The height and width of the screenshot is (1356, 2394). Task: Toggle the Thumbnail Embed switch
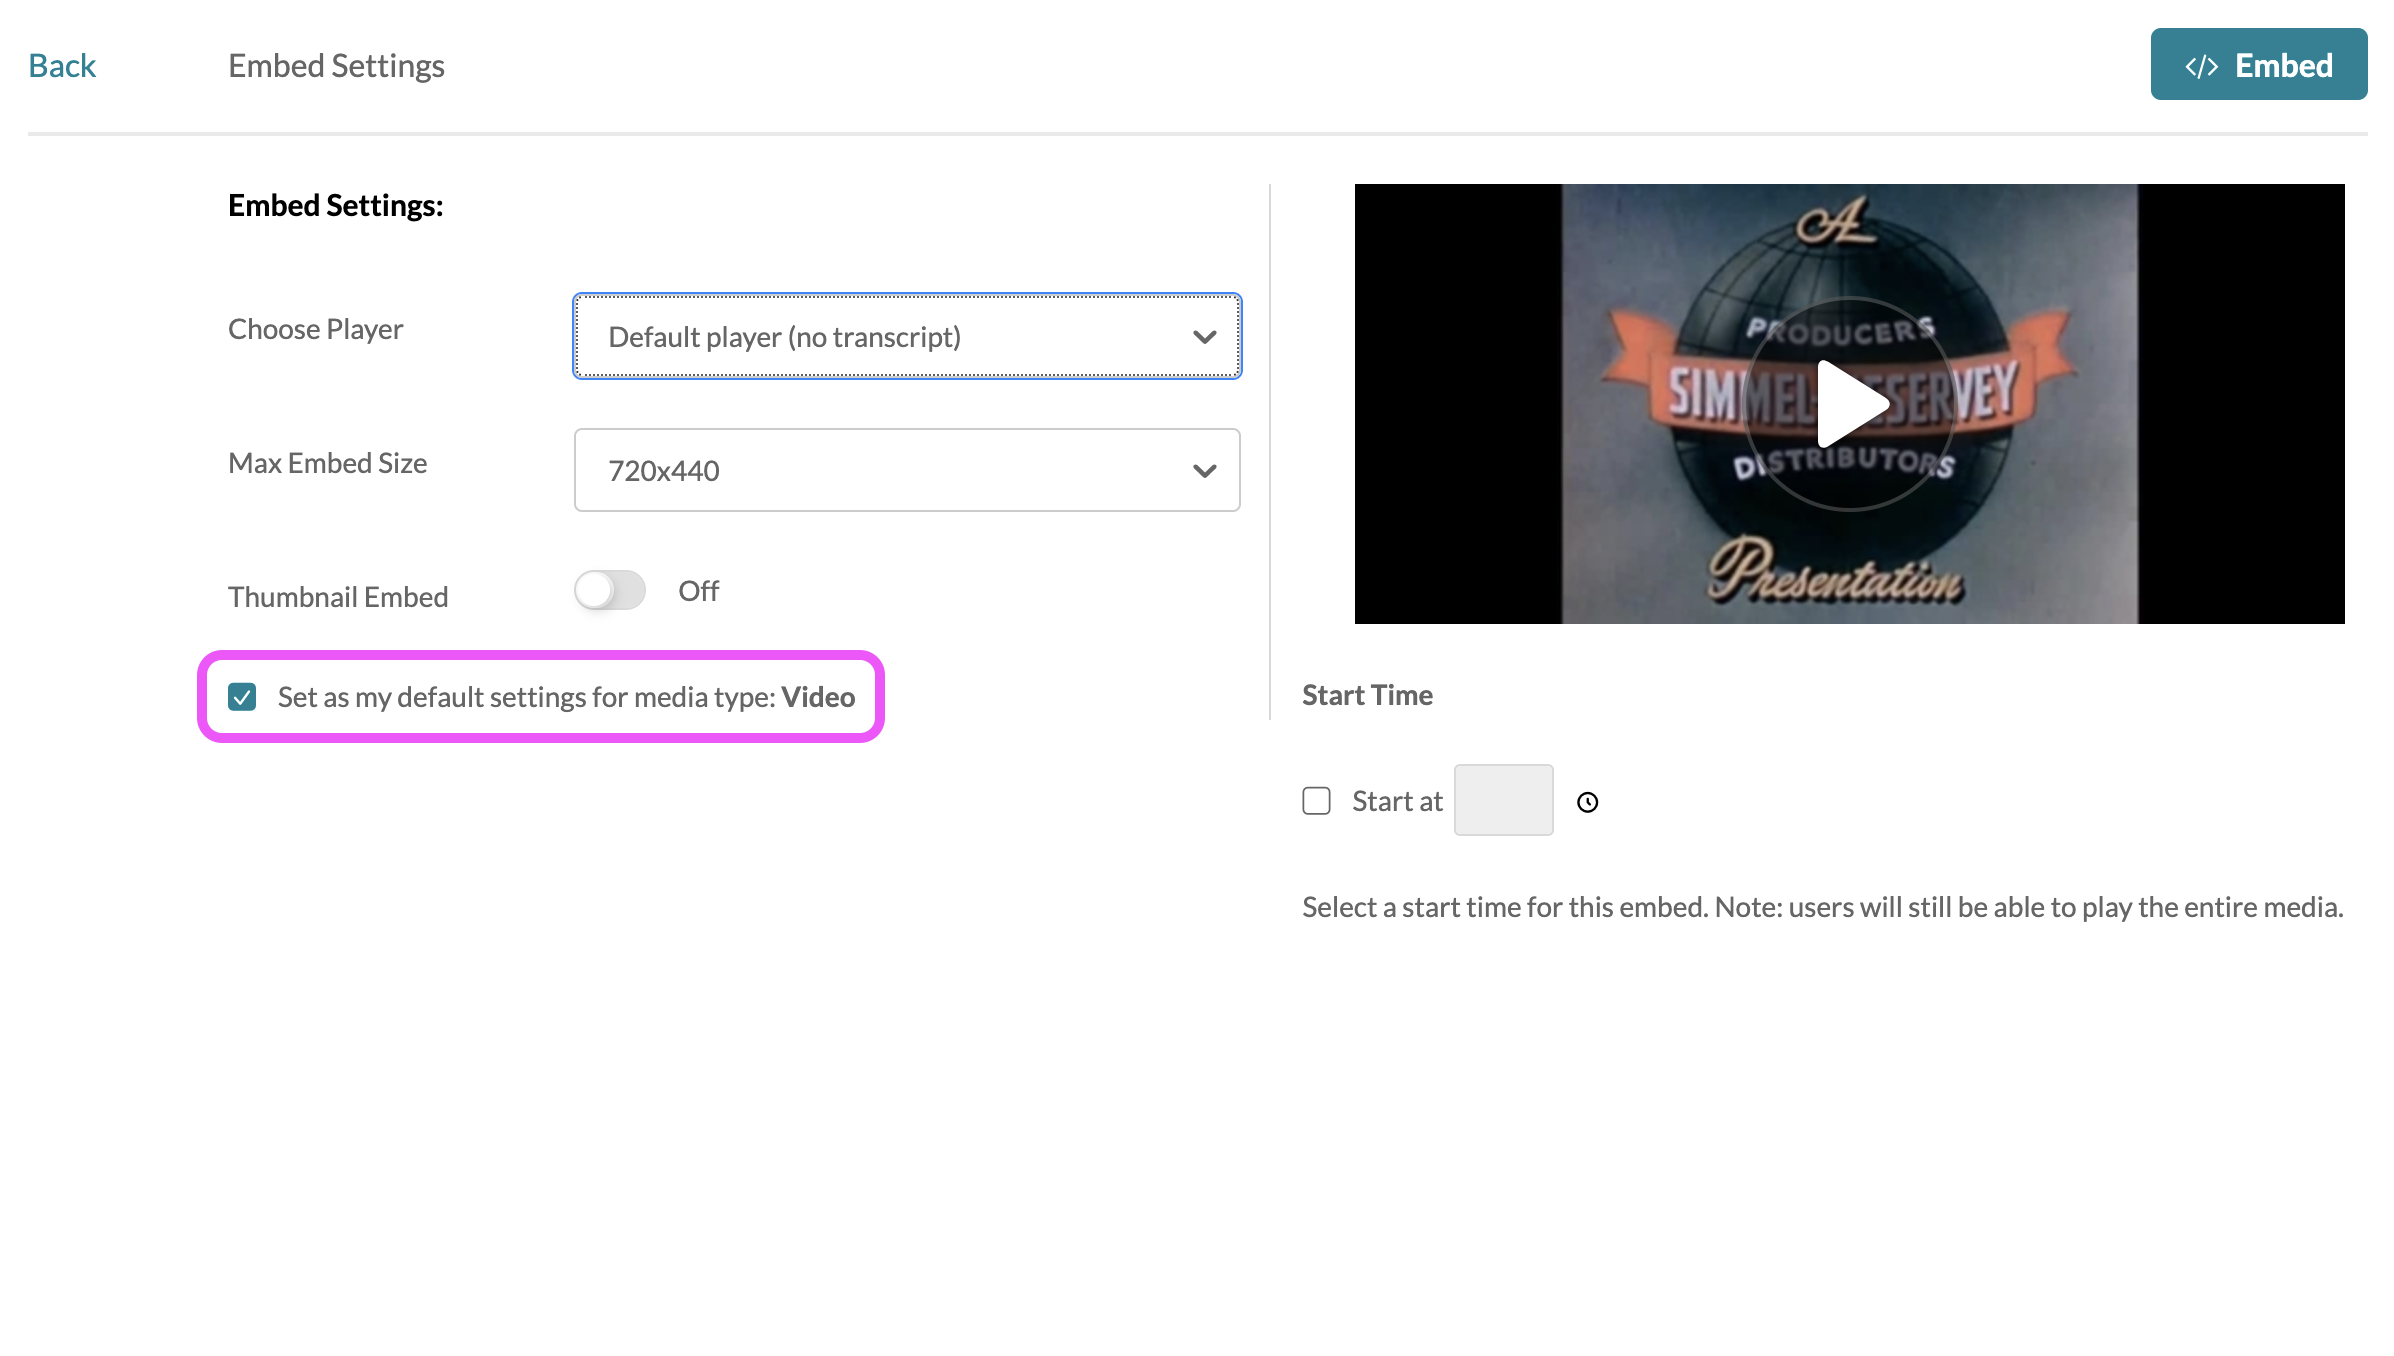pos(610,590)
